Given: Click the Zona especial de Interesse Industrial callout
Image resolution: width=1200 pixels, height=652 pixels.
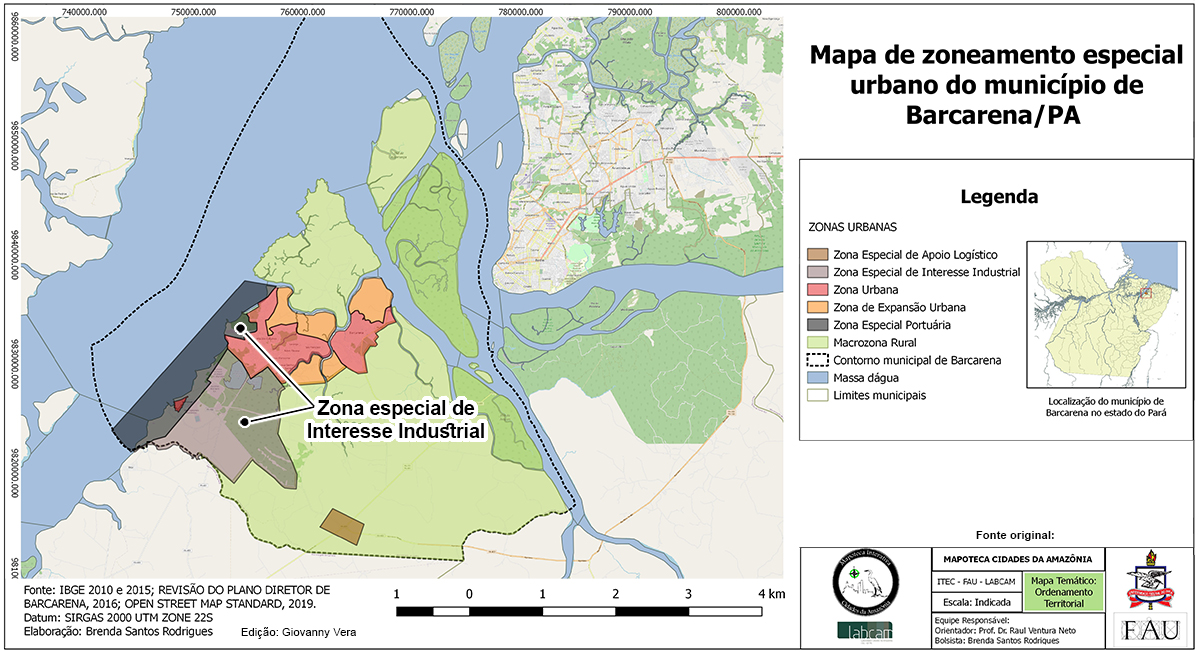Looking at the screenshot, I should (396, 420).
